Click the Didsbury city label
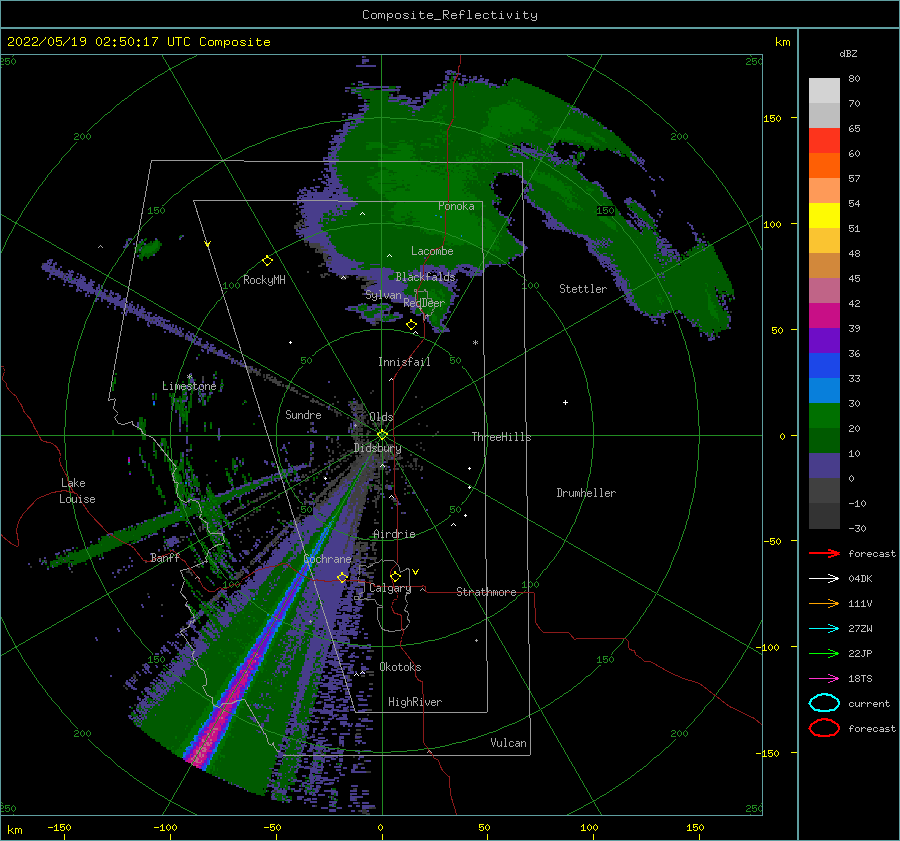The image size is (900, 841). pos(377,448)
